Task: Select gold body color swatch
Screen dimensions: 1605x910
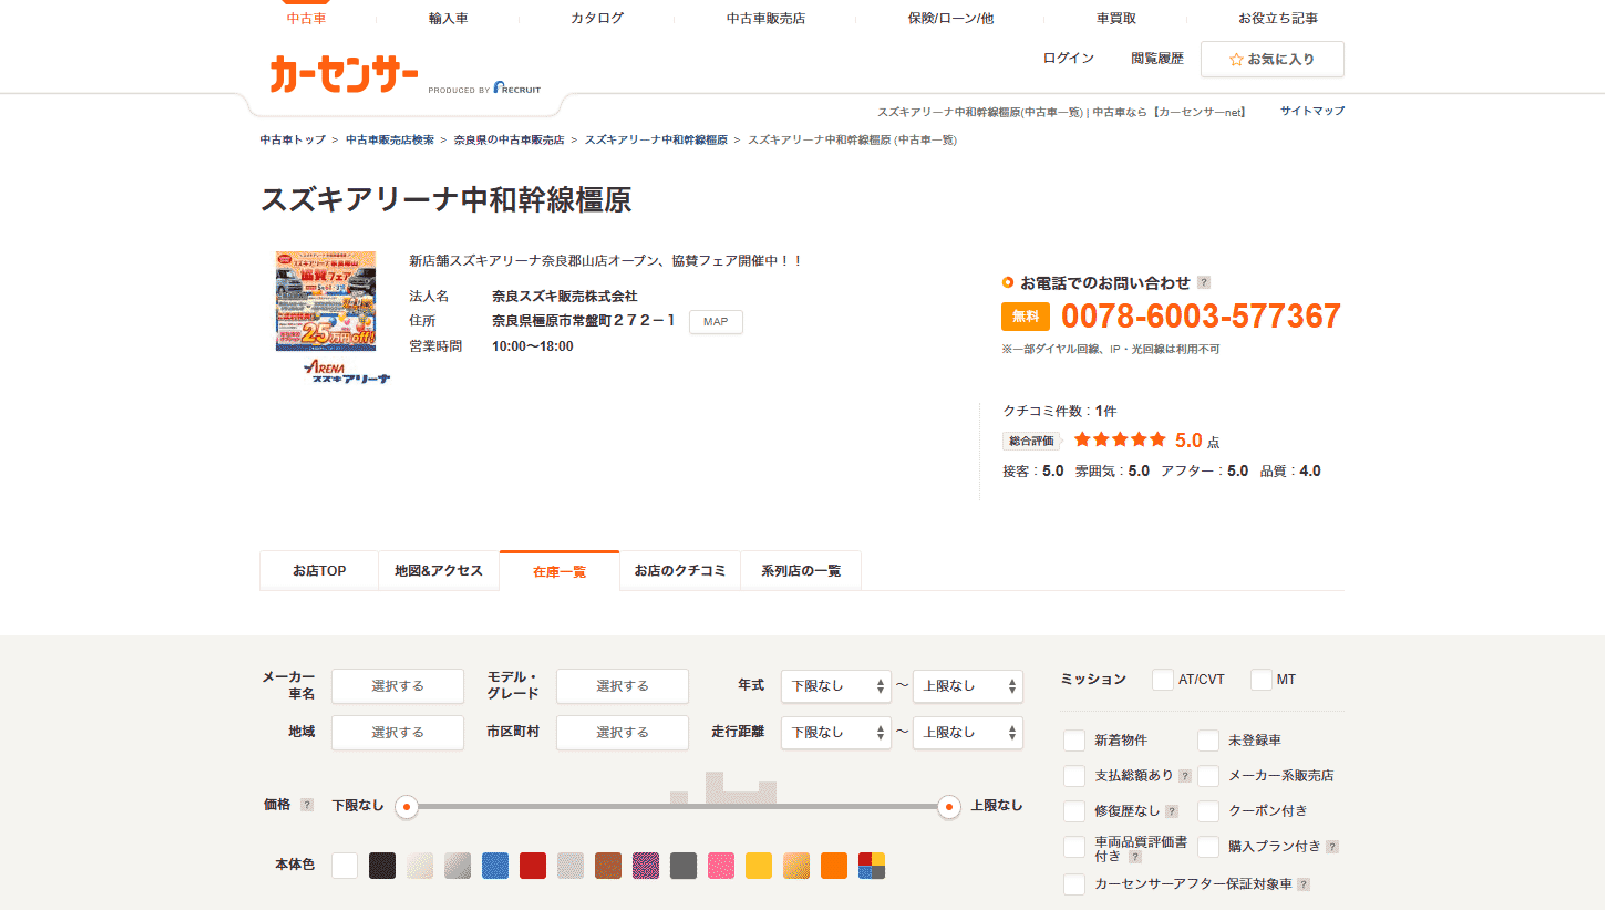Action: coord(796,866)
